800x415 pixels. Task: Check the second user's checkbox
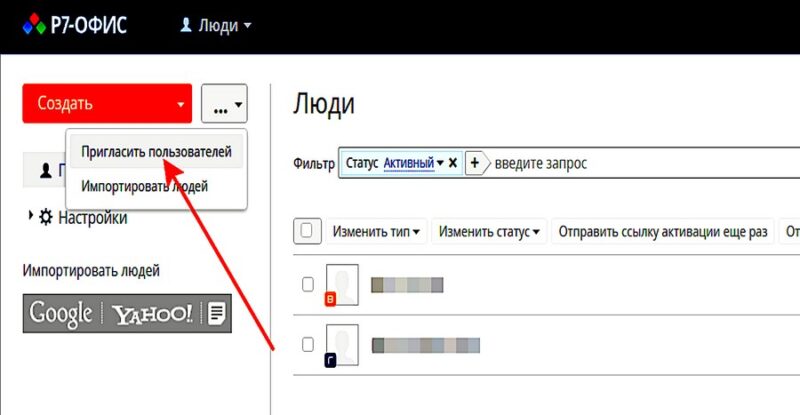pyautogui.click(x=308, y=345)
